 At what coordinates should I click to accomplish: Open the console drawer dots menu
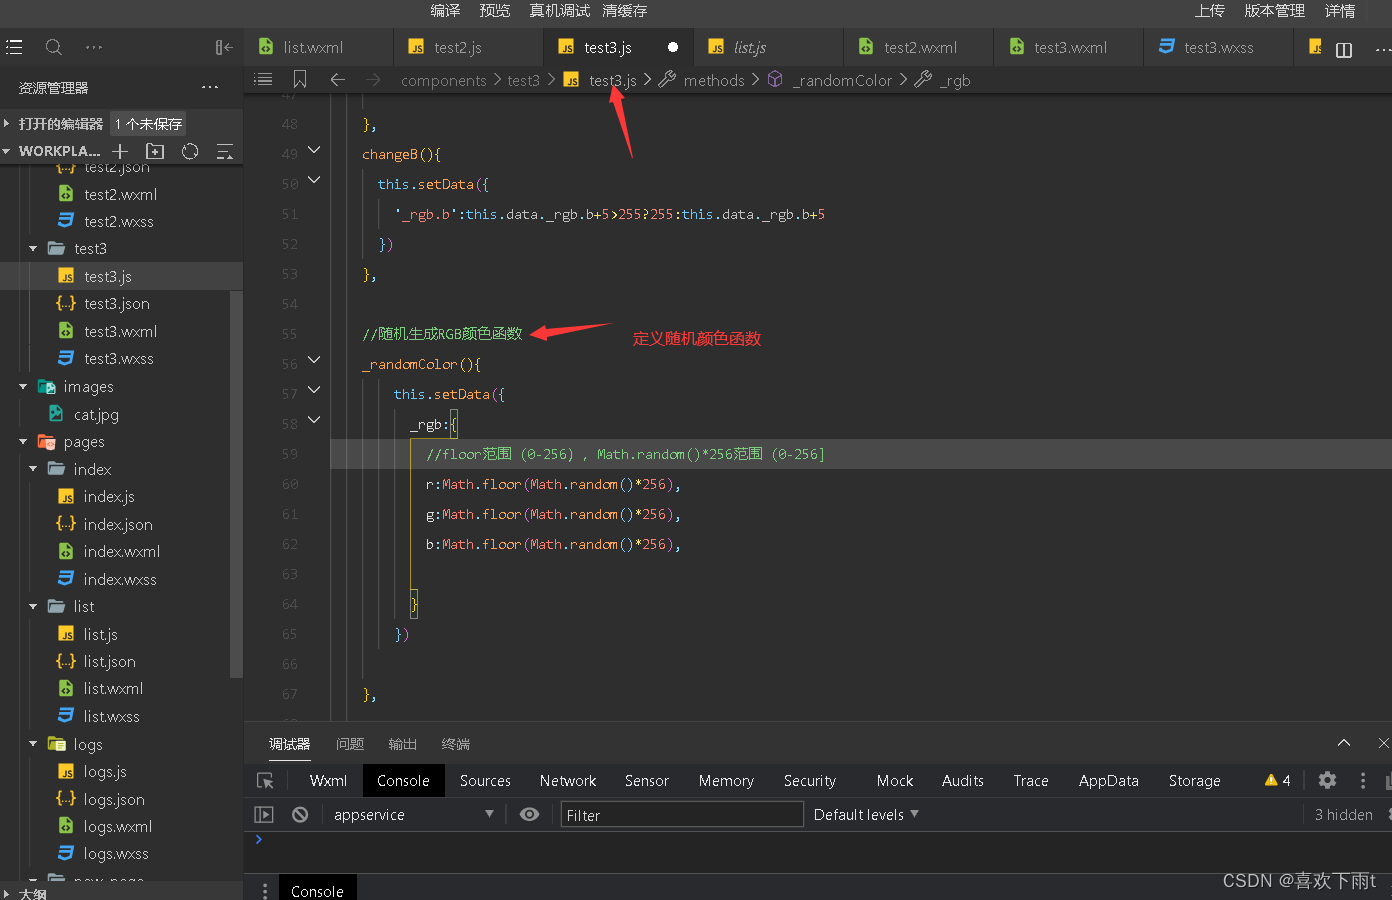[x=264, y=890]
